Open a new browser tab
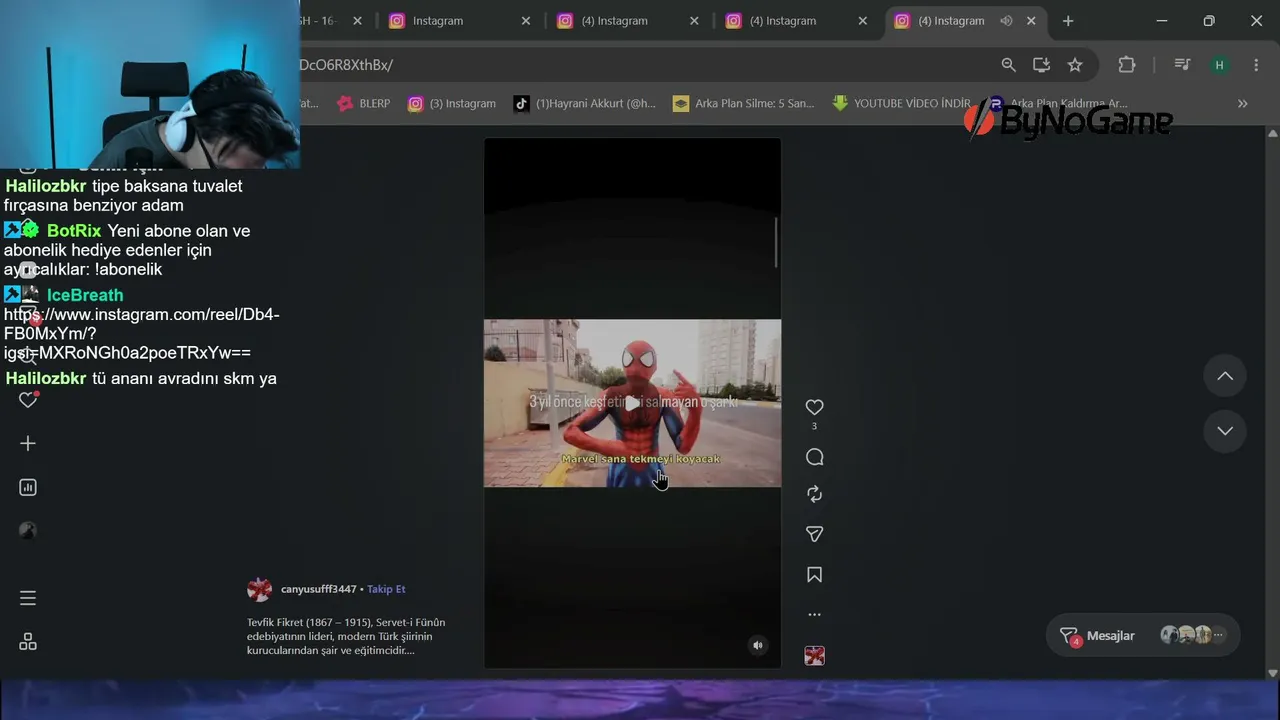1280x720 pixels. 1068,21
